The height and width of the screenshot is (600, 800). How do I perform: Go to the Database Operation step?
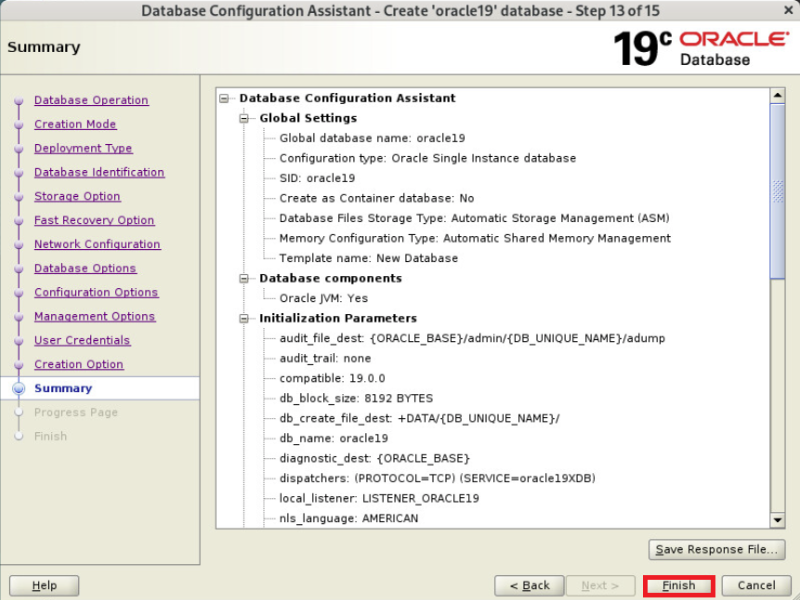[91, 100]
